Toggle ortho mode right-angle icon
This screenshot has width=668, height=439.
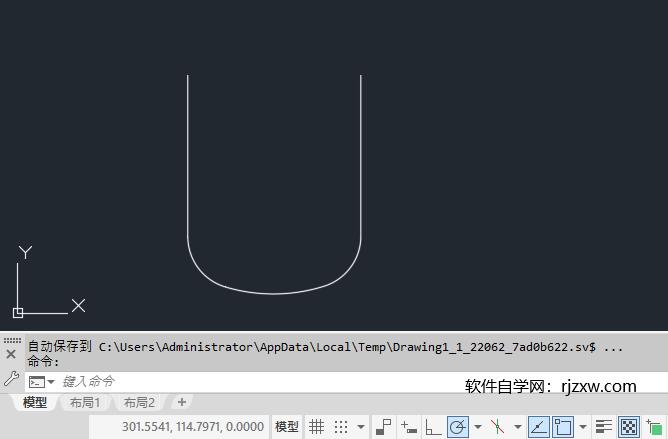point(433,427)
